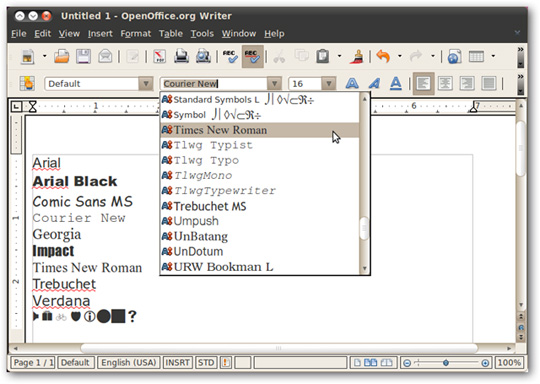This screenshot has width=540, height=384.
Task: Click the zoom out minus button
Action: click(407, 363)
